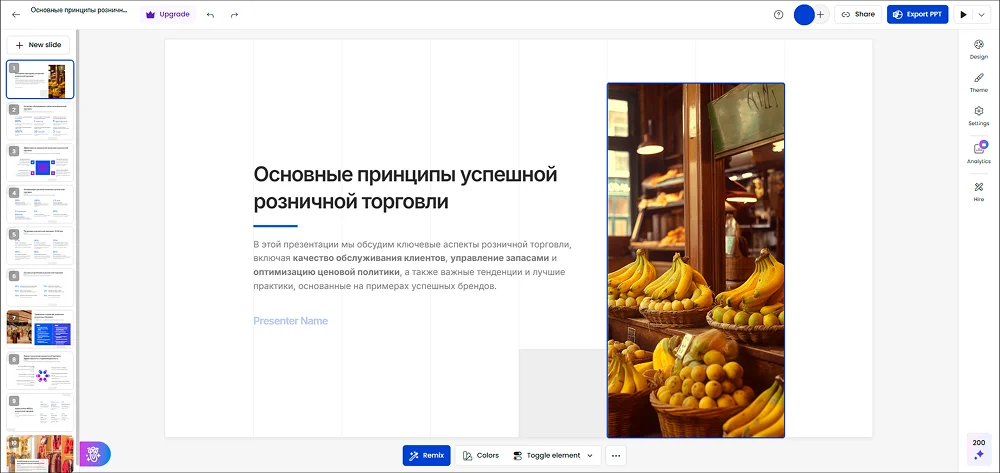
Task: Redo the last action
Action: tap(234, 15)
